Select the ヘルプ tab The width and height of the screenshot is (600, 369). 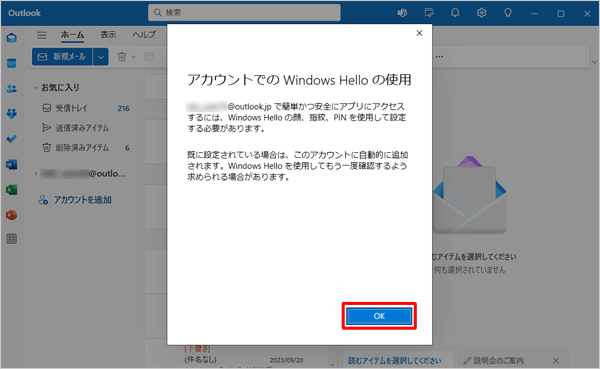[144, 35]
